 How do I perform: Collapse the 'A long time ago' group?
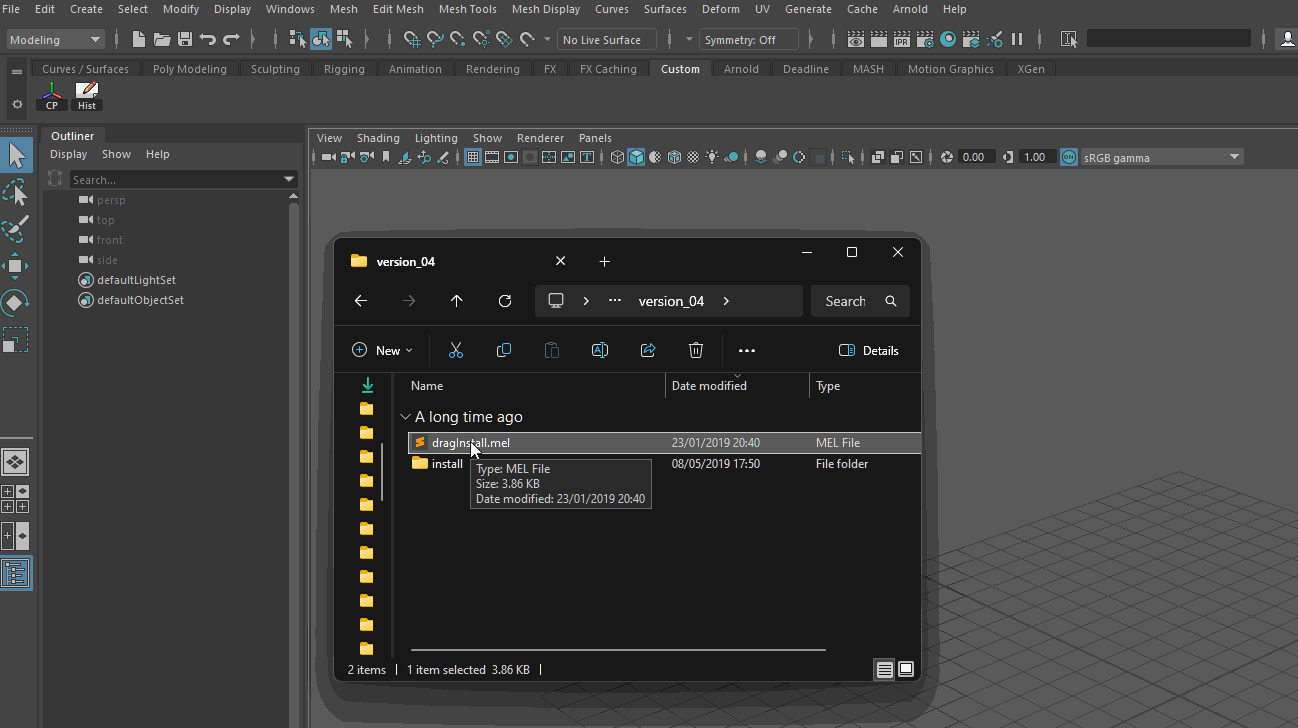405,417
